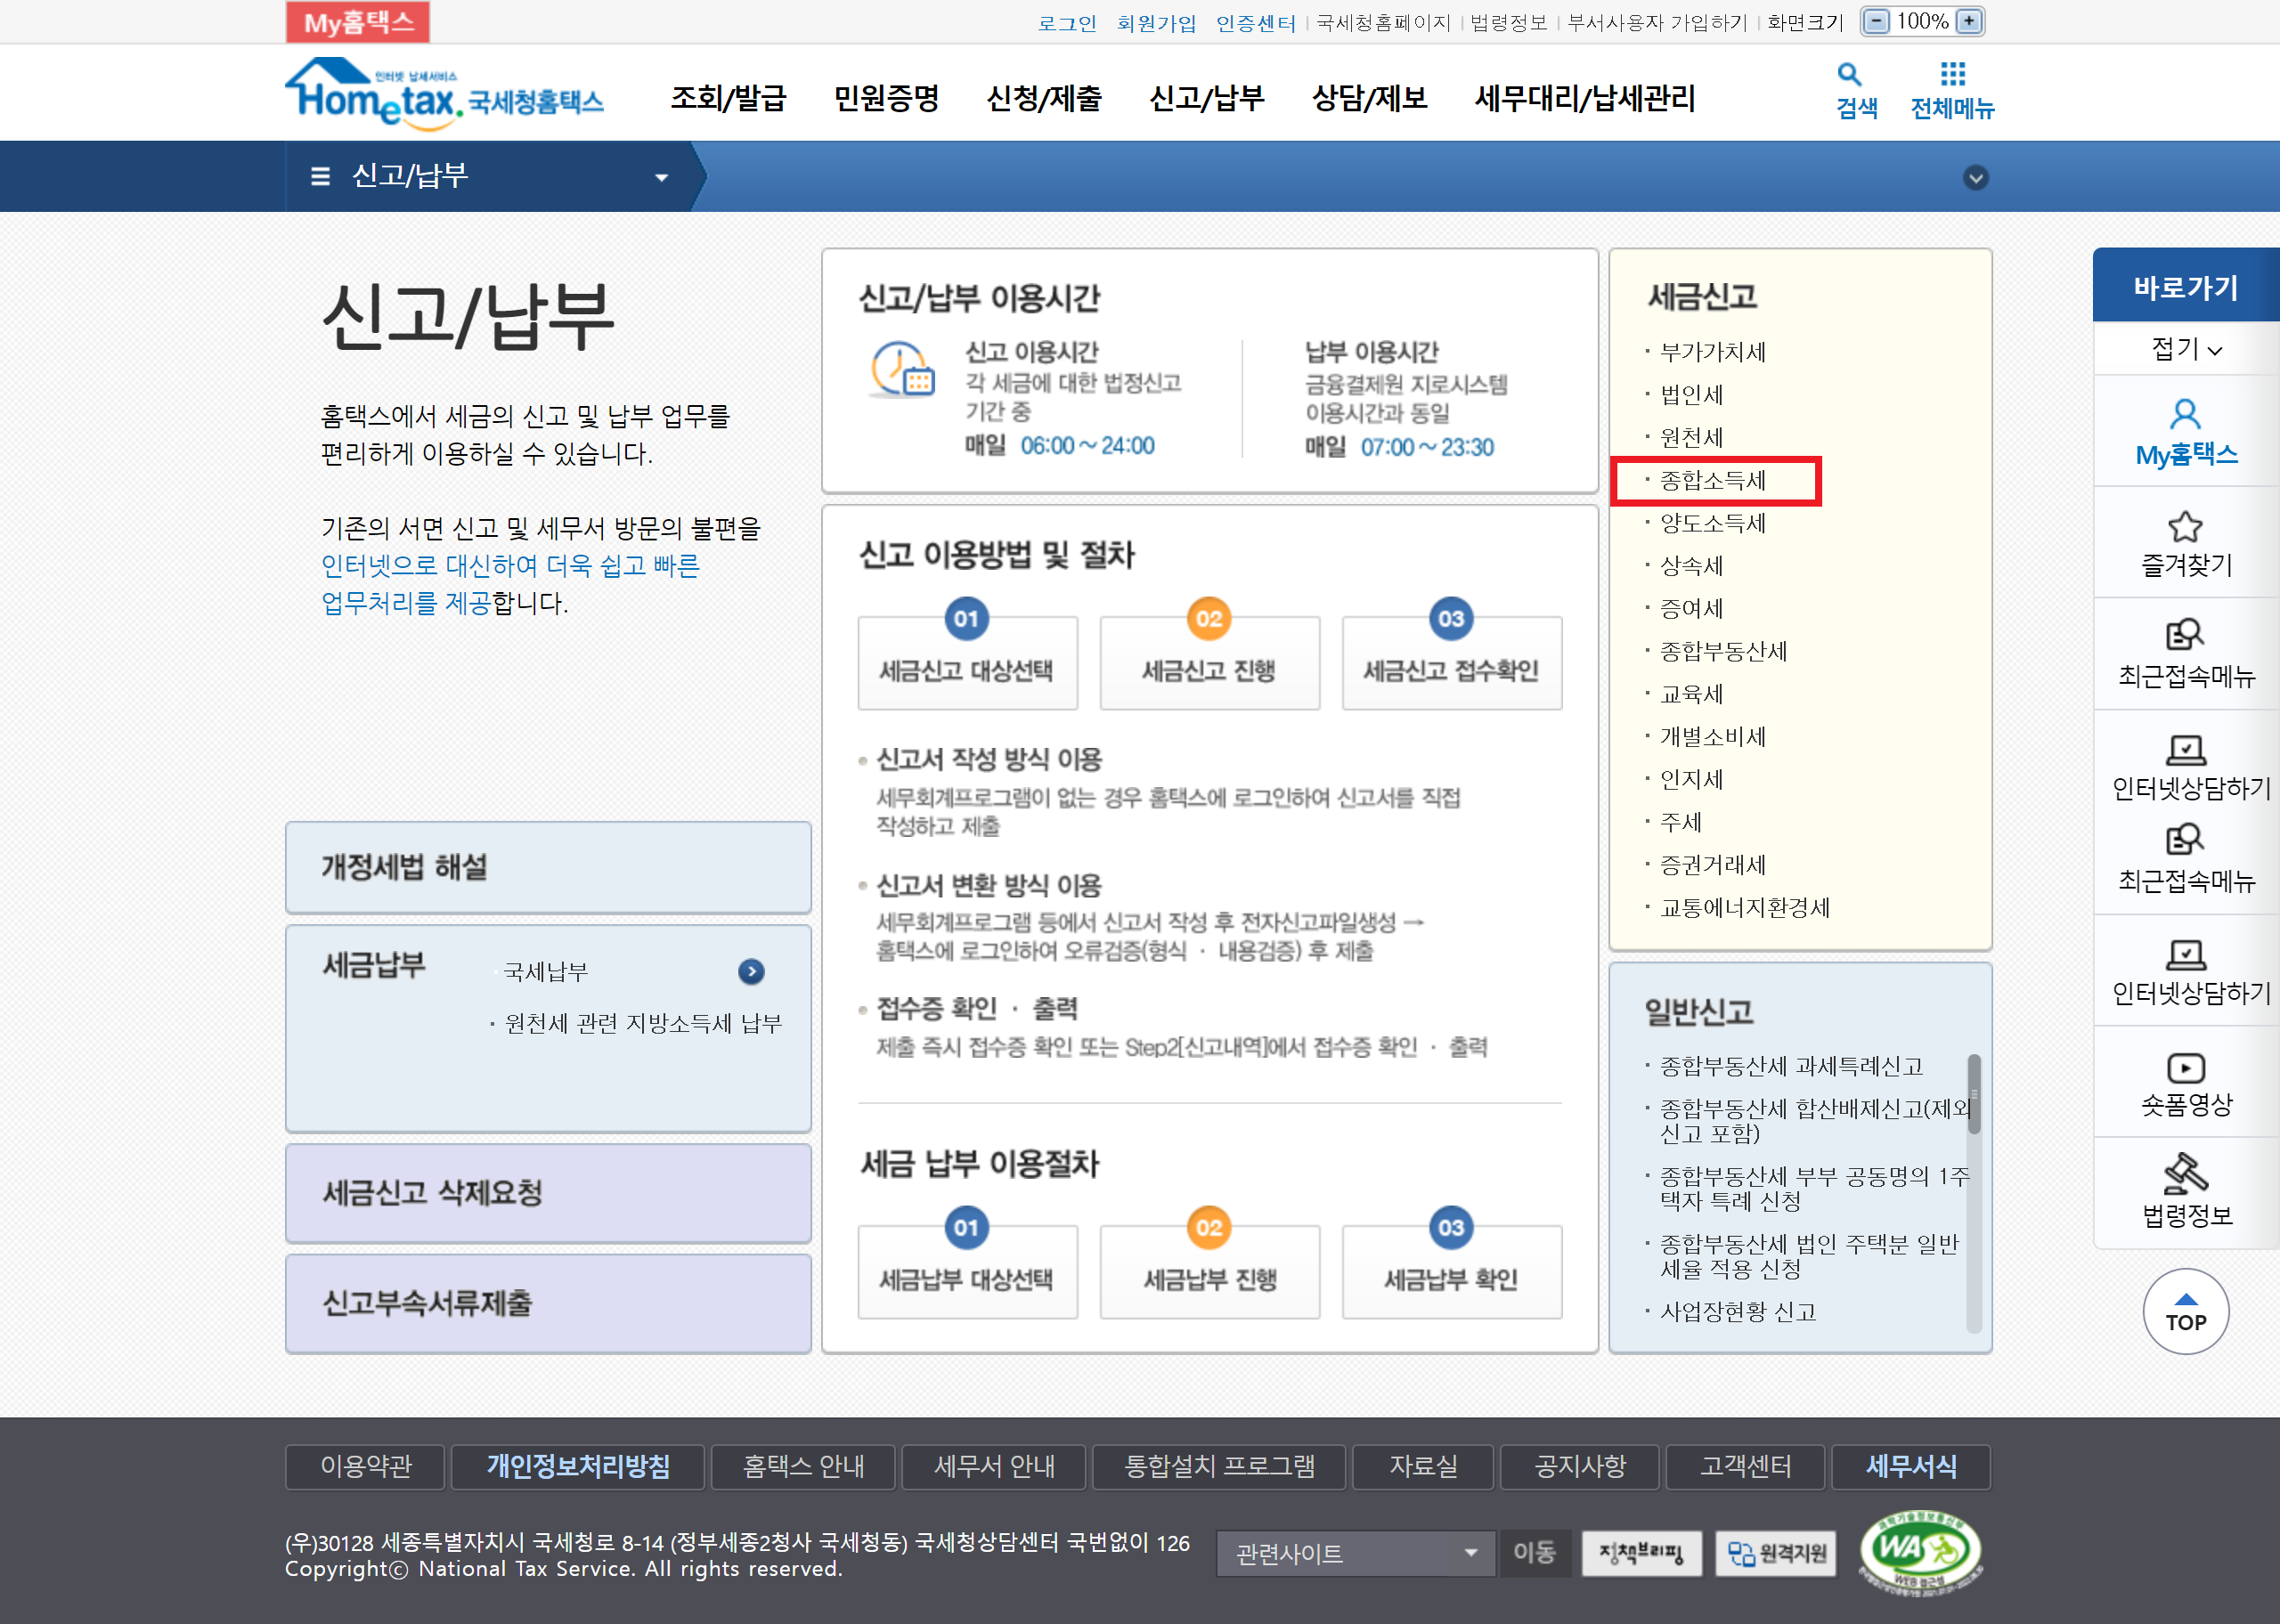Open the 세무대리/납세관리 menu
The image size is (2280, 1624).
(1584, 98)
